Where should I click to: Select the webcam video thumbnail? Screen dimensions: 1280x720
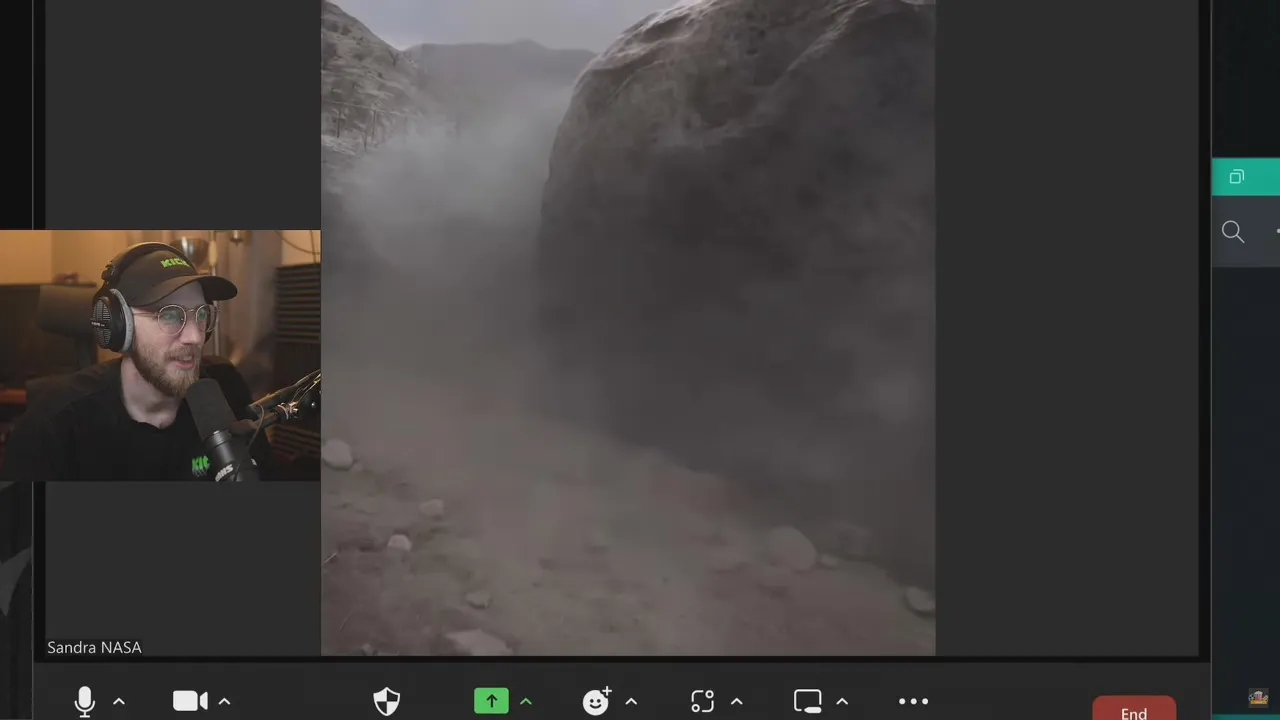point(160,355)
